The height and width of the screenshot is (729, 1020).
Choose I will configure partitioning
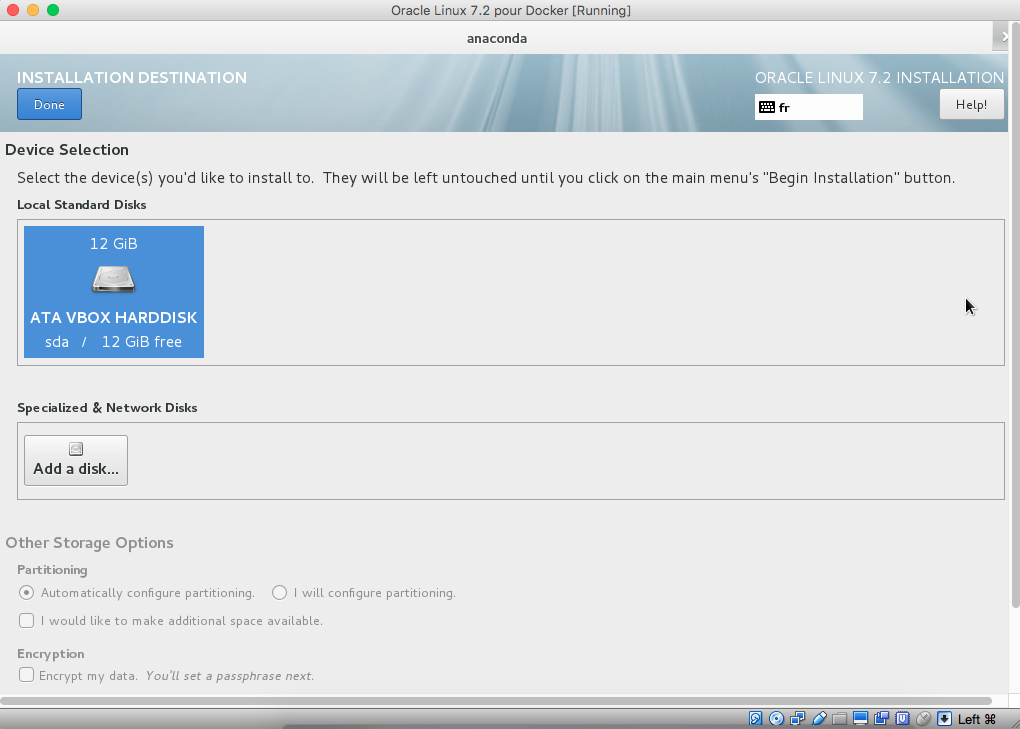pos(280,593)
